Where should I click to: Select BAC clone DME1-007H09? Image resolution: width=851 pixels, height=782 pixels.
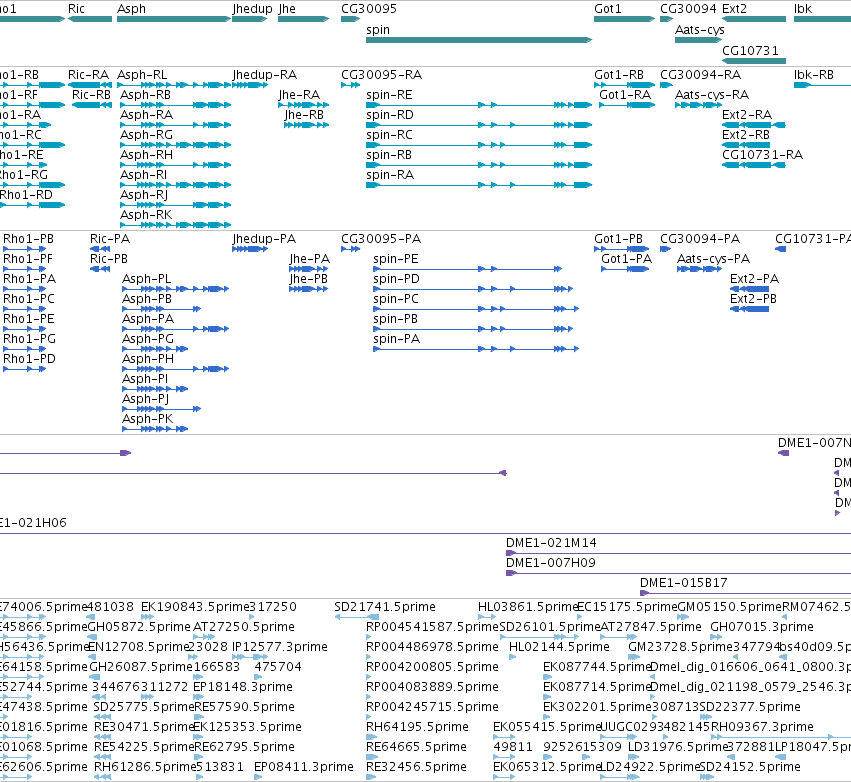678,573
